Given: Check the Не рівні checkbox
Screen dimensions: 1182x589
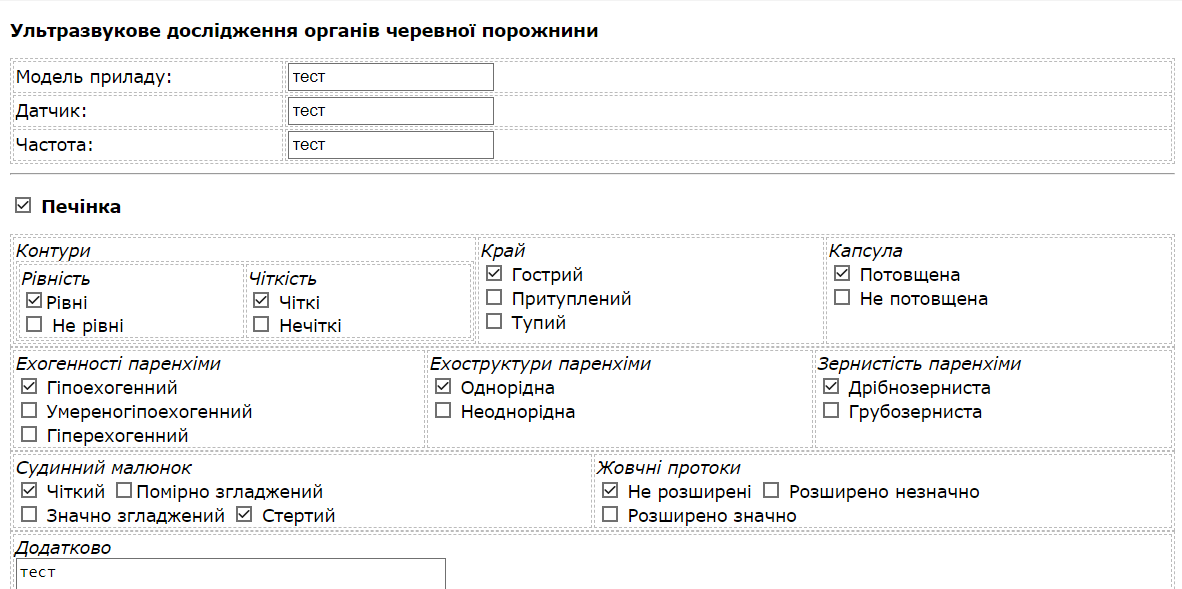Looking at the screenshot, I should click(34, 324).
